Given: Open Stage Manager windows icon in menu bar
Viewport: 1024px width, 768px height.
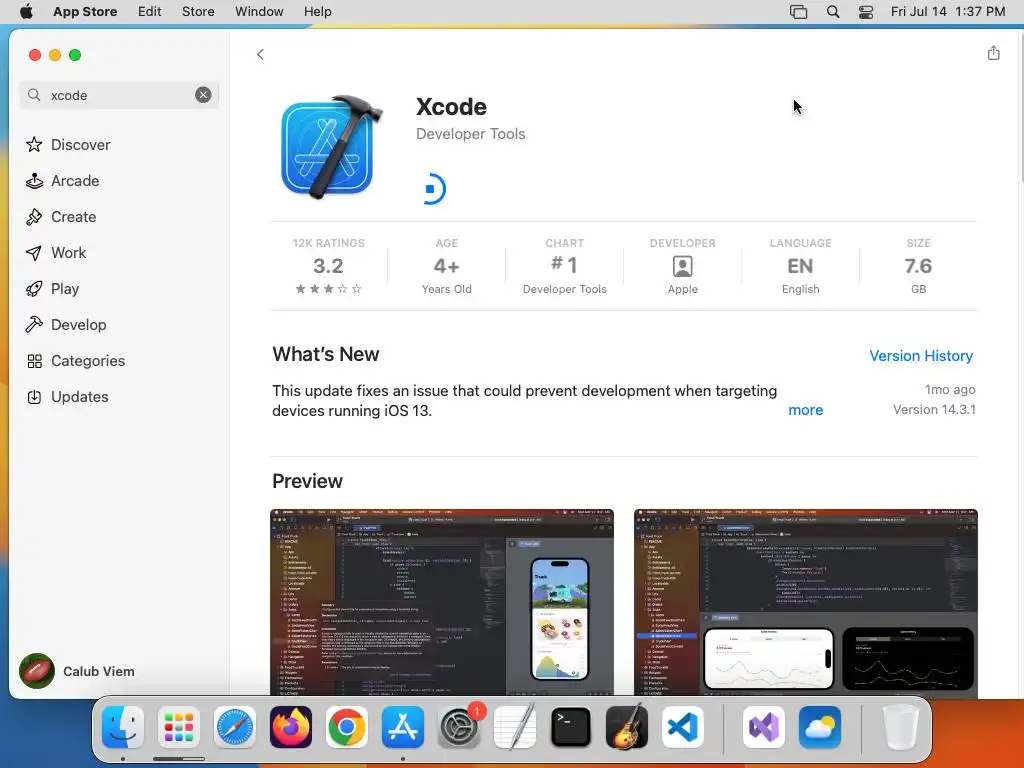Looking at the screenshot, I should coord(798,12).
